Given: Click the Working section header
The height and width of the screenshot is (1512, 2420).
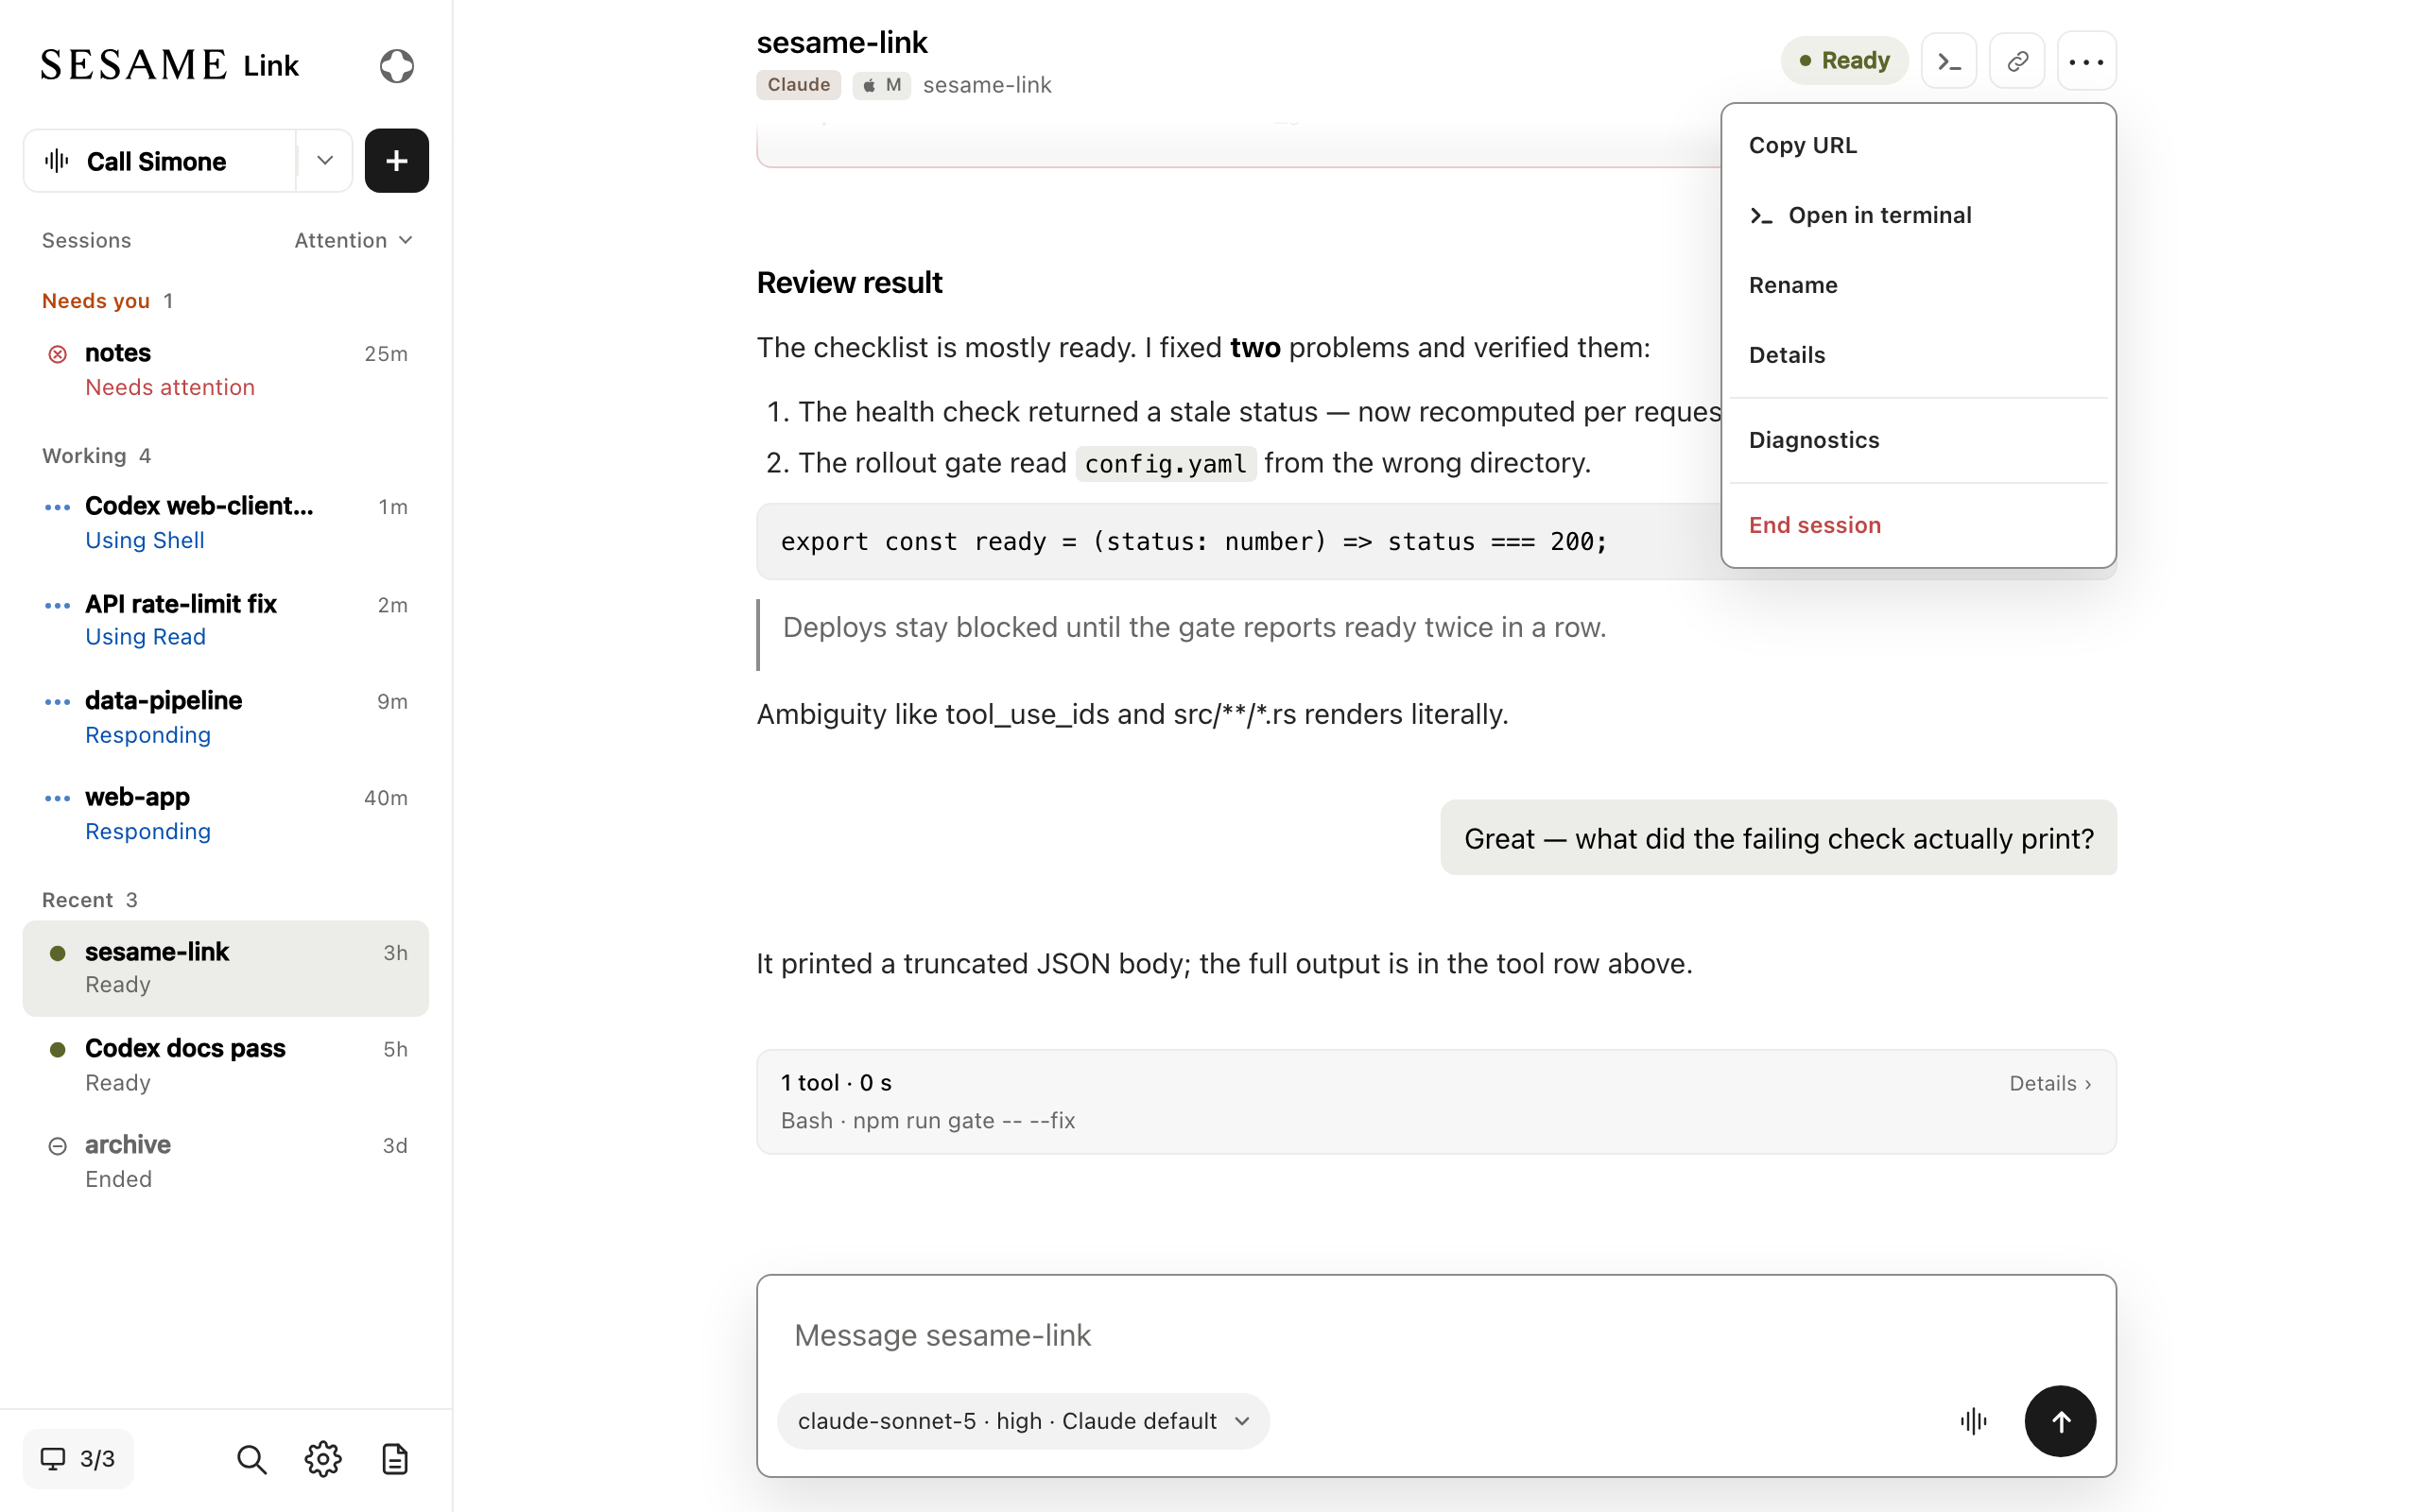Looking at the screenshot, I should pos(97,456).
